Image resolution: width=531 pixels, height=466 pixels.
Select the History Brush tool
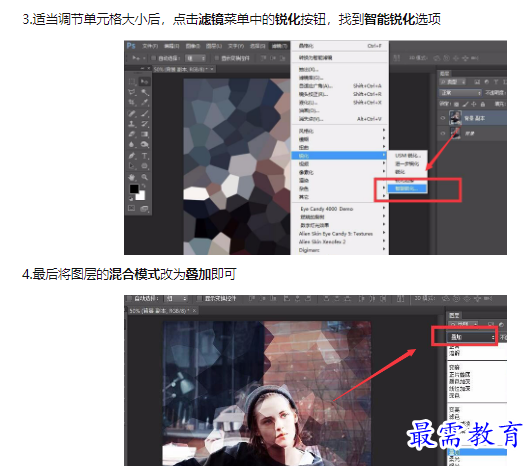point(145,124)
